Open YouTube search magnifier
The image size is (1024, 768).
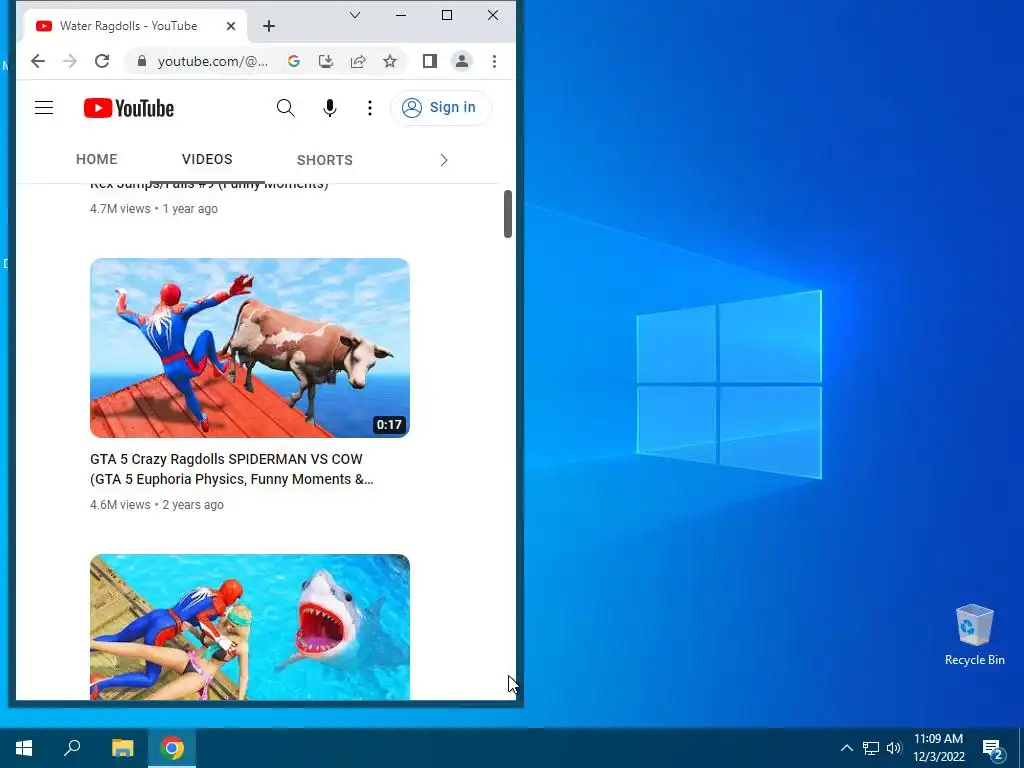pyautogui.click(x=285, y=108)
